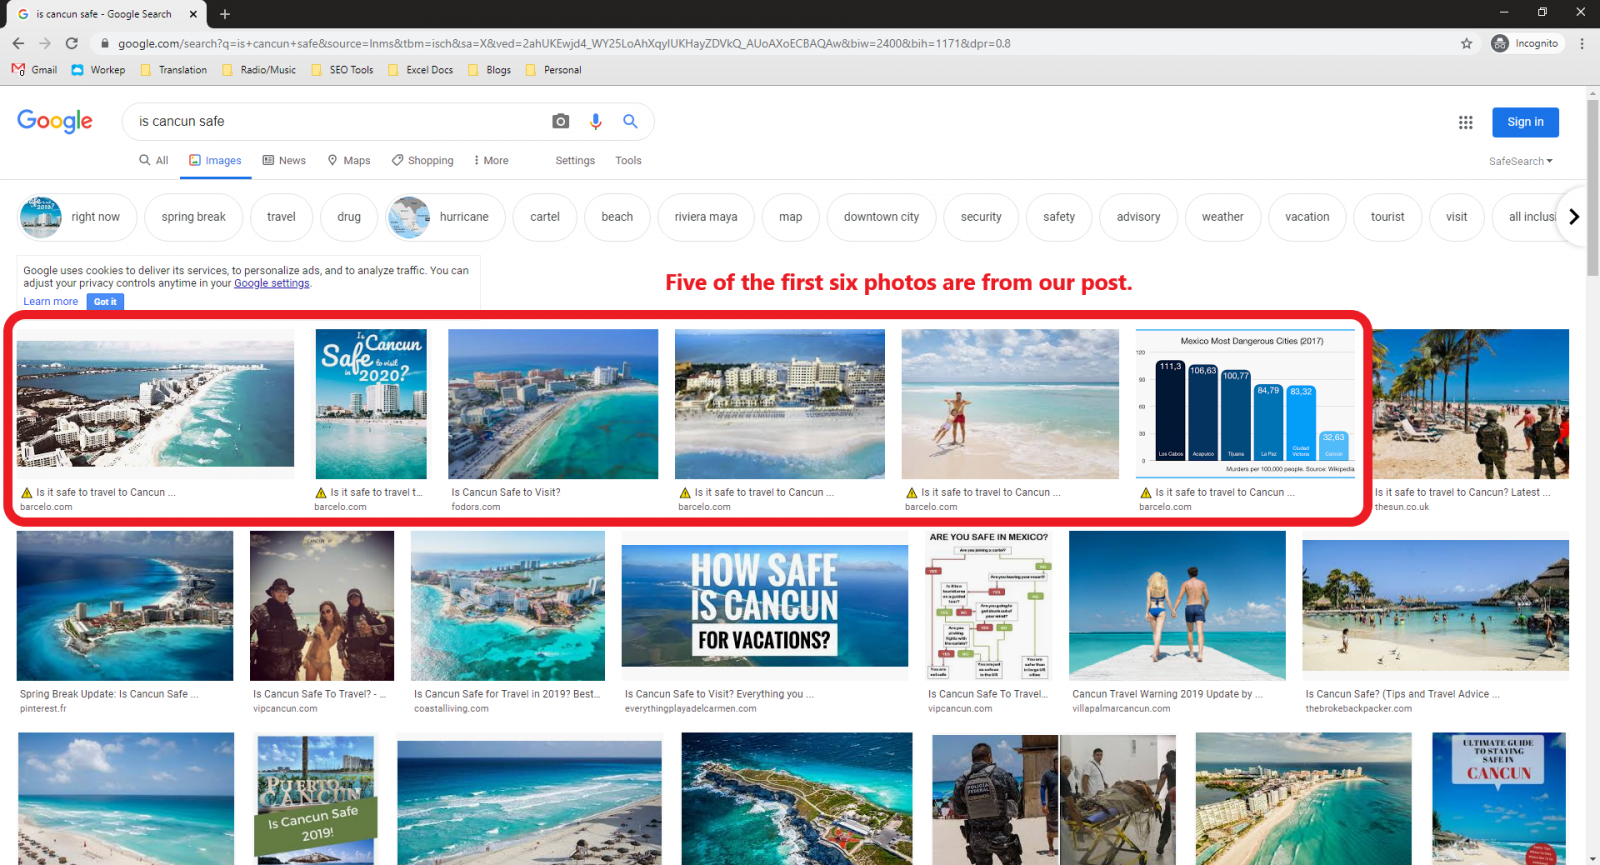
Task: Open search Settings
Action: click(575, 160)
